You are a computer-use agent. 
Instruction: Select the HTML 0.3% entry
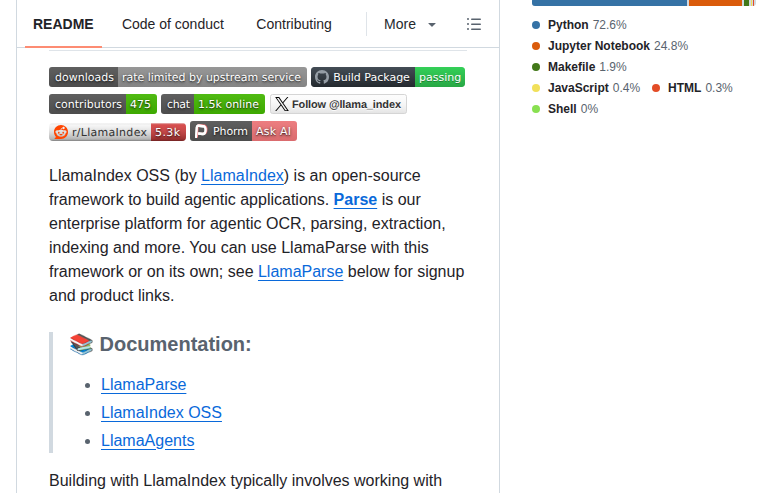(x=692, y=88)
